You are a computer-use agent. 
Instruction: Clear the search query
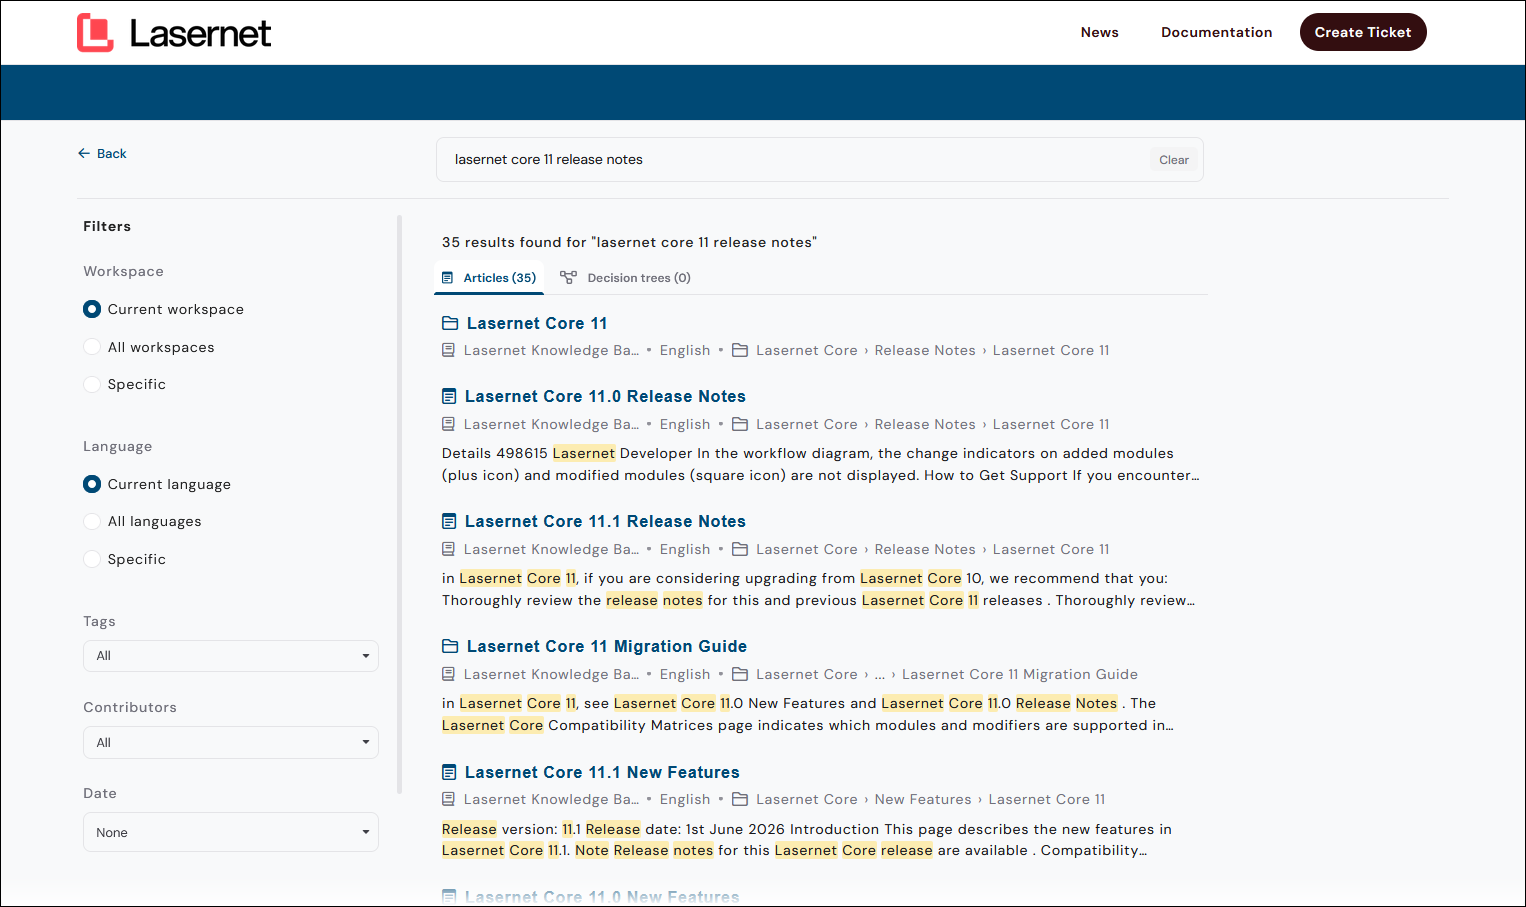1174,160
